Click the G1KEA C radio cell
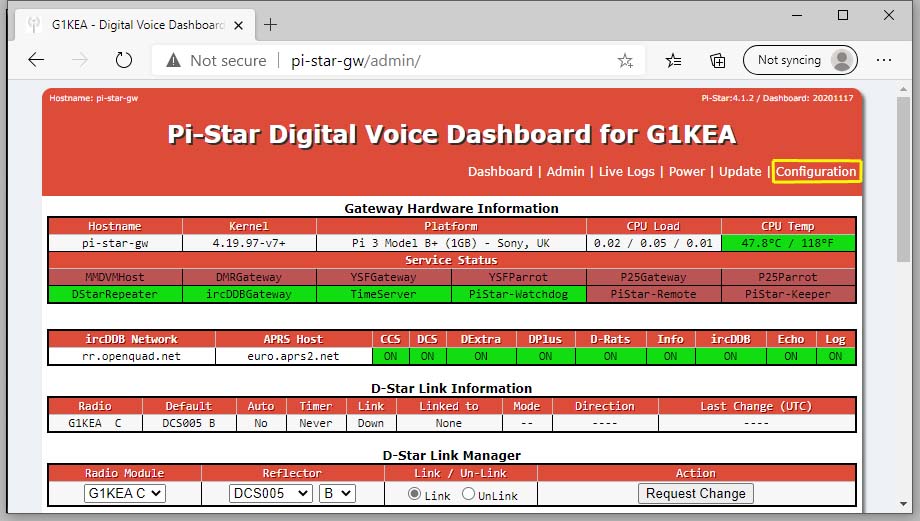 coord(95,423)
